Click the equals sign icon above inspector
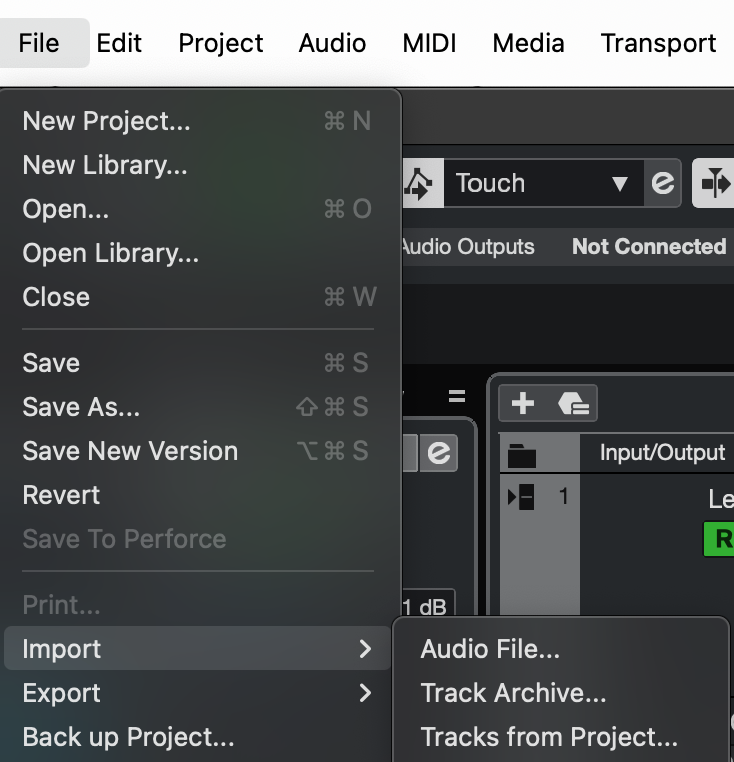This screenshot has width=734, height=762. tap(457, 396)
